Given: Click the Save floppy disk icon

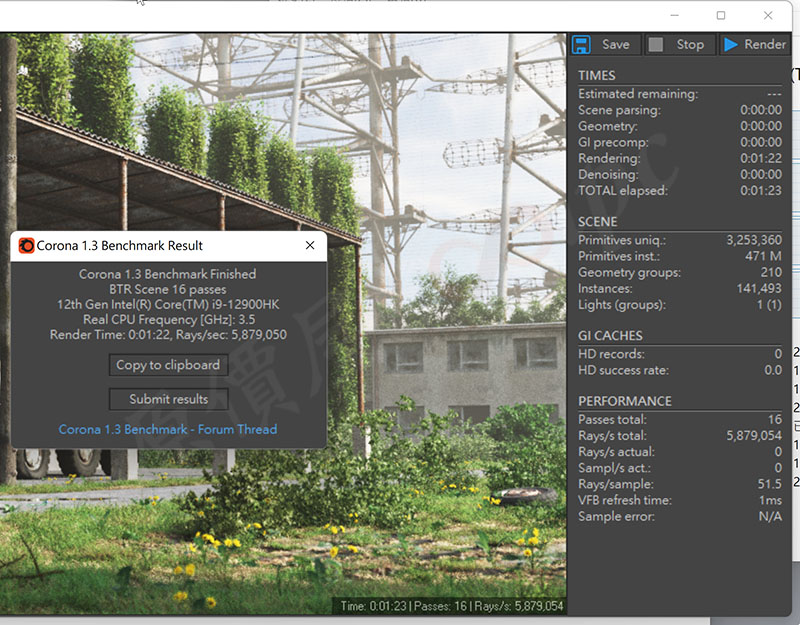Looking at the screenshot, I should click(x=581, y=44).
